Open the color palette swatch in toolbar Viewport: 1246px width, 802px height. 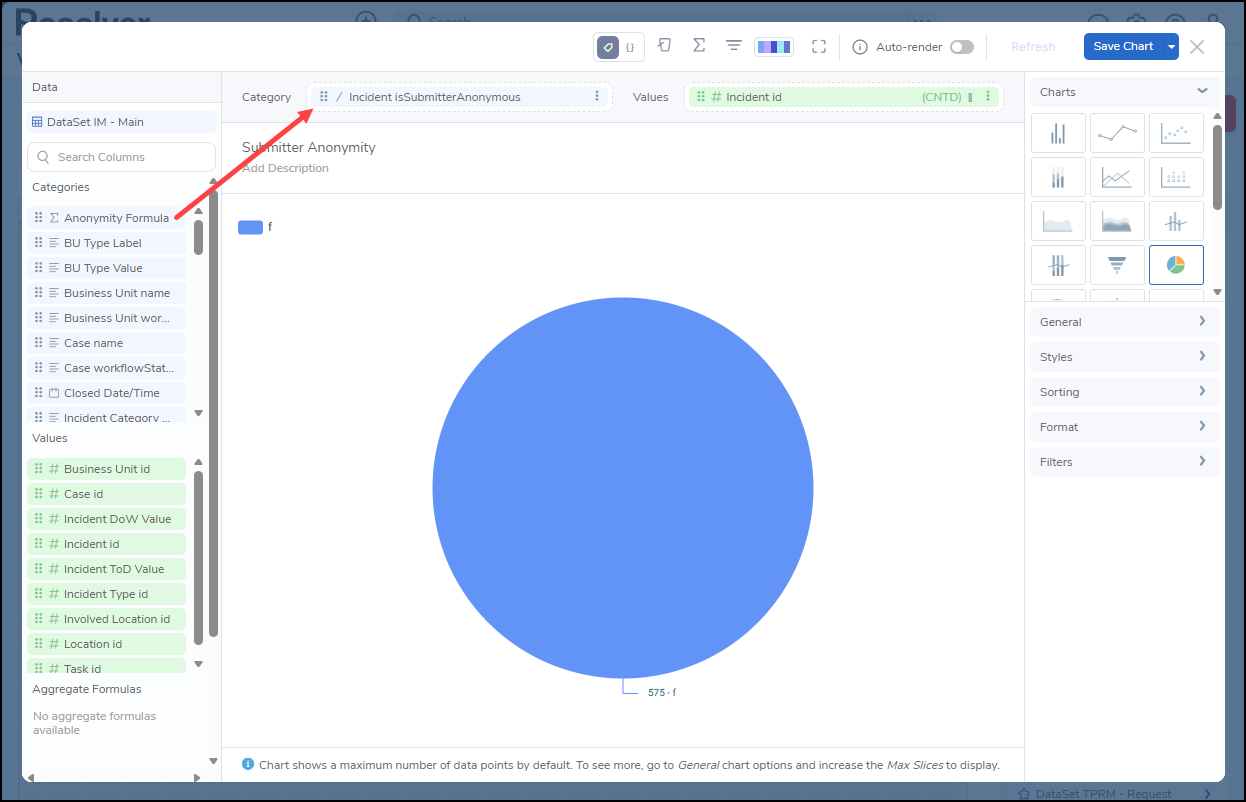click(x=774, y=47)
